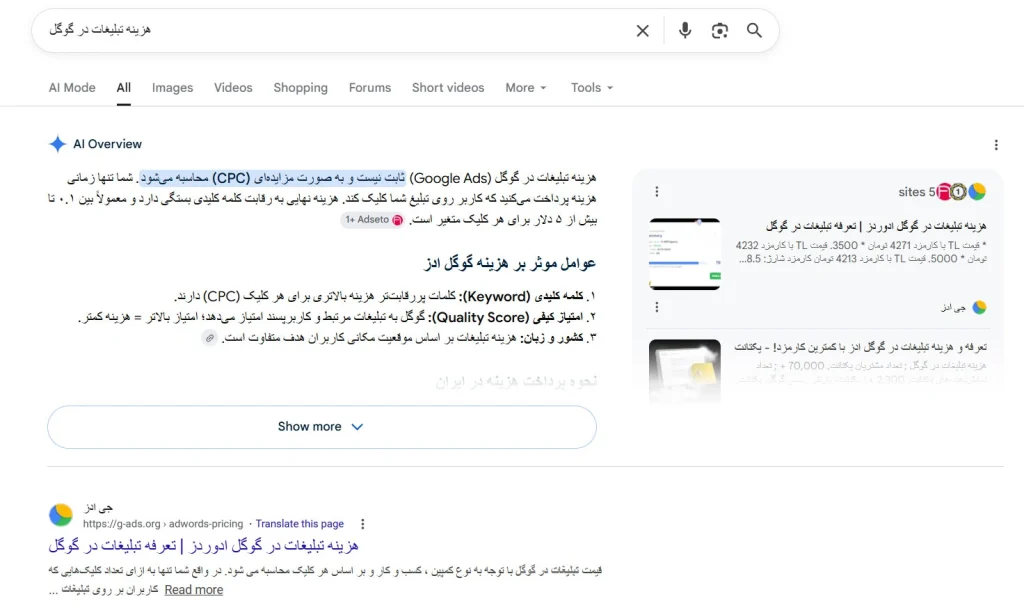Submit search with the magnifier icon
Viewport: 1024px width, 608px height.
click(754, 31)
